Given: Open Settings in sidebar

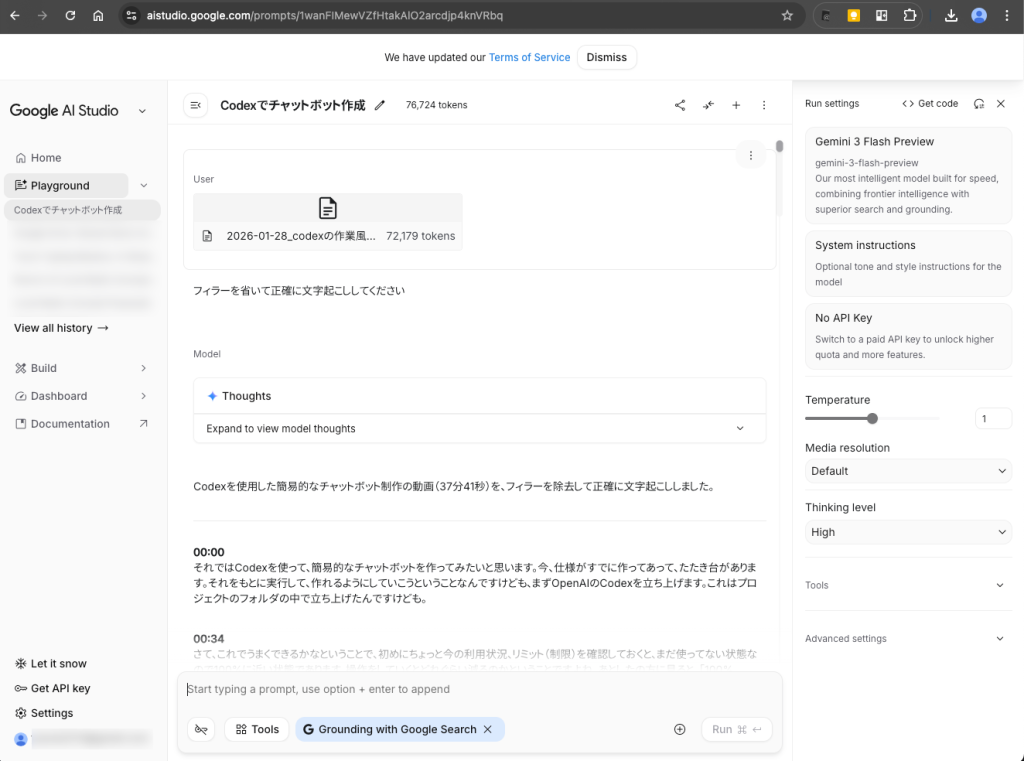Looking at the screenshot, I should (x=44, y=713).
